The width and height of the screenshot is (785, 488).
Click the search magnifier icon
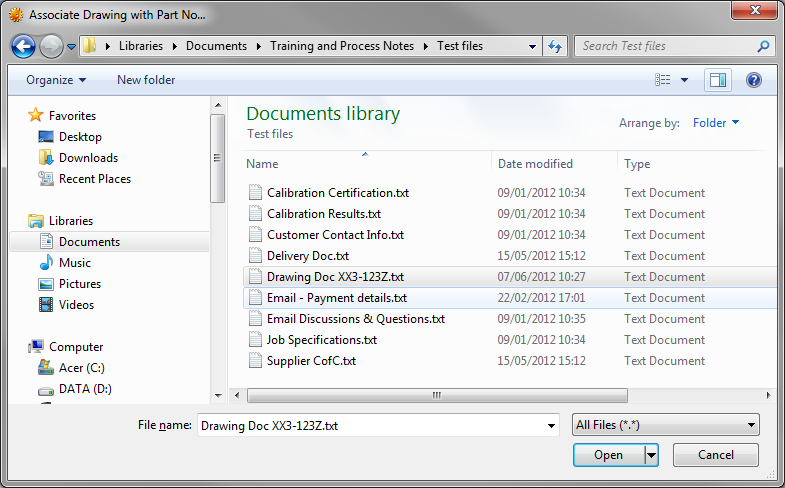click(763, 46)
